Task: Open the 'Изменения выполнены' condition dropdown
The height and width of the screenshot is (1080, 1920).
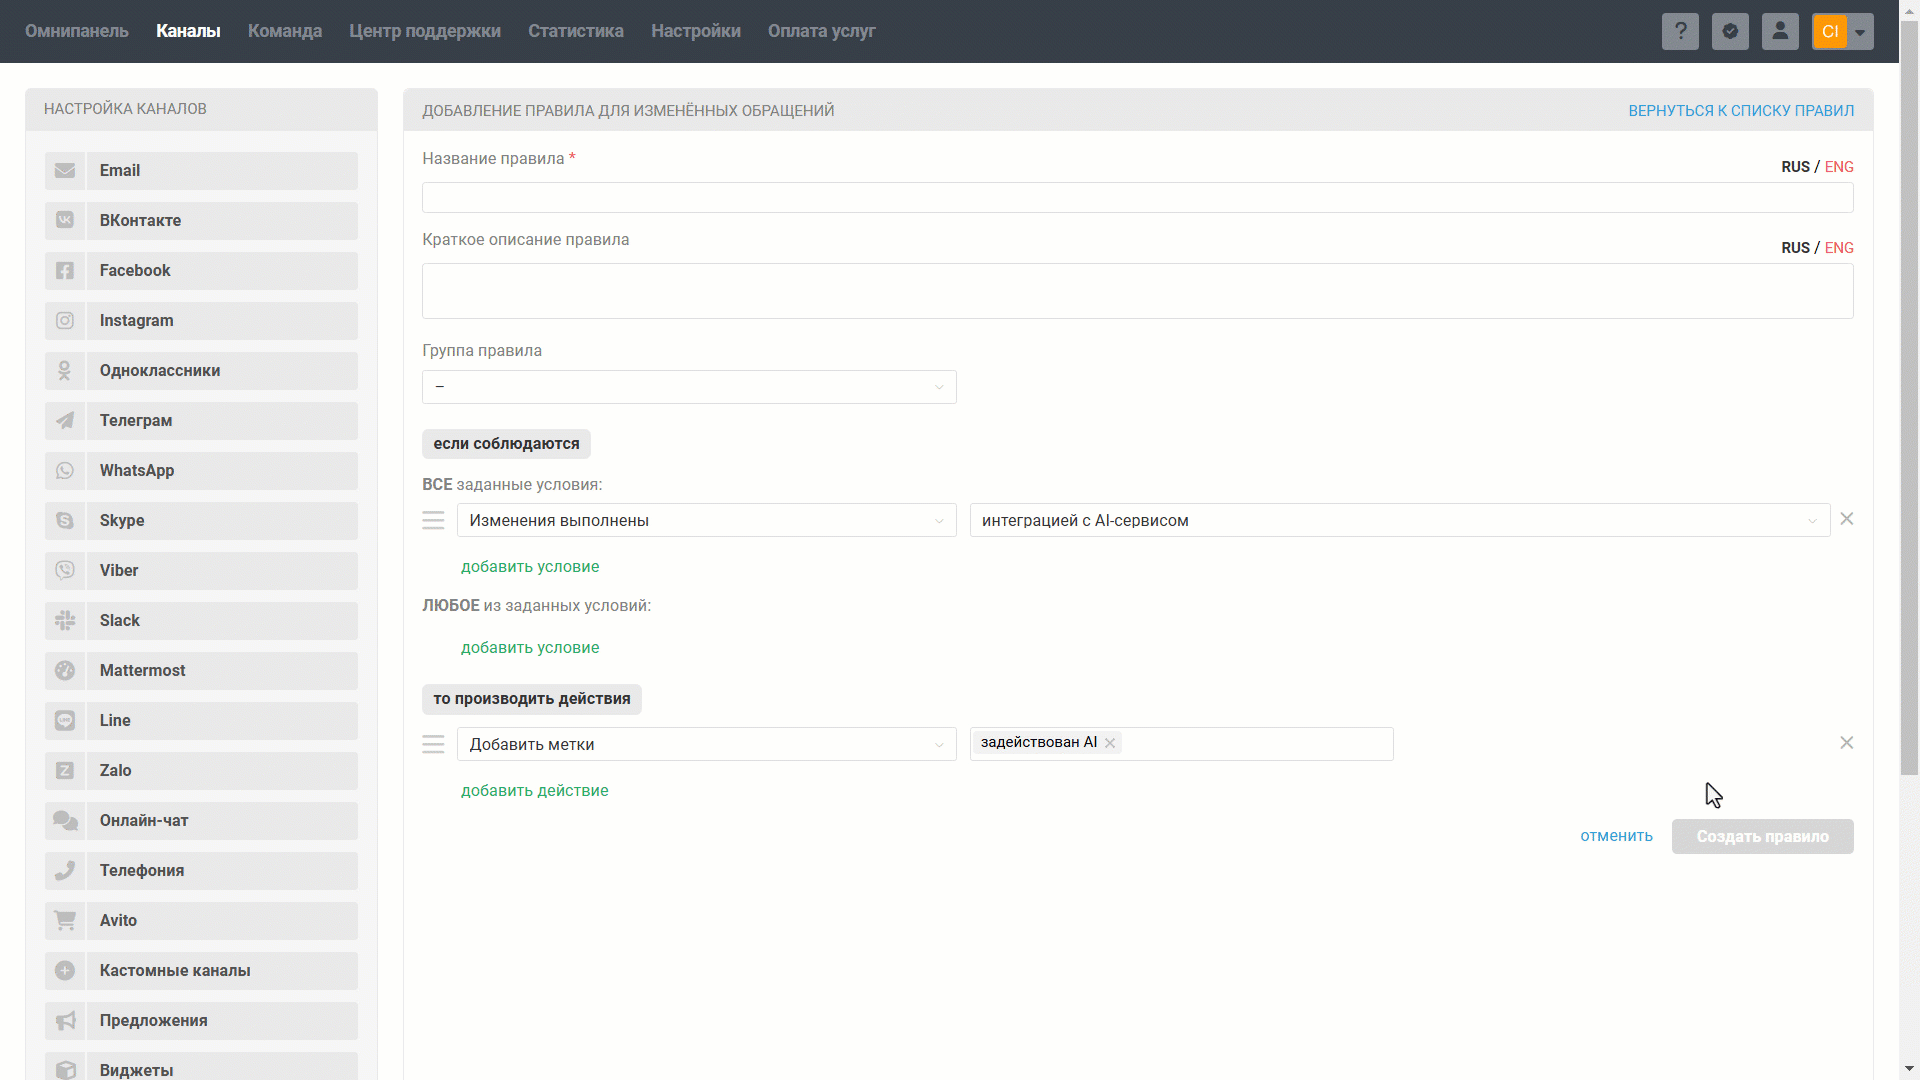Action: pos(706,520)
